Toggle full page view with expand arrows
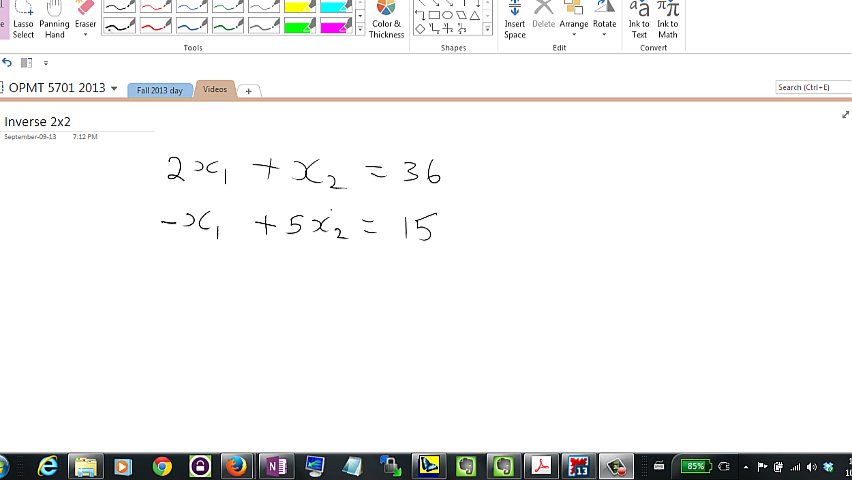 click(845, 115)
